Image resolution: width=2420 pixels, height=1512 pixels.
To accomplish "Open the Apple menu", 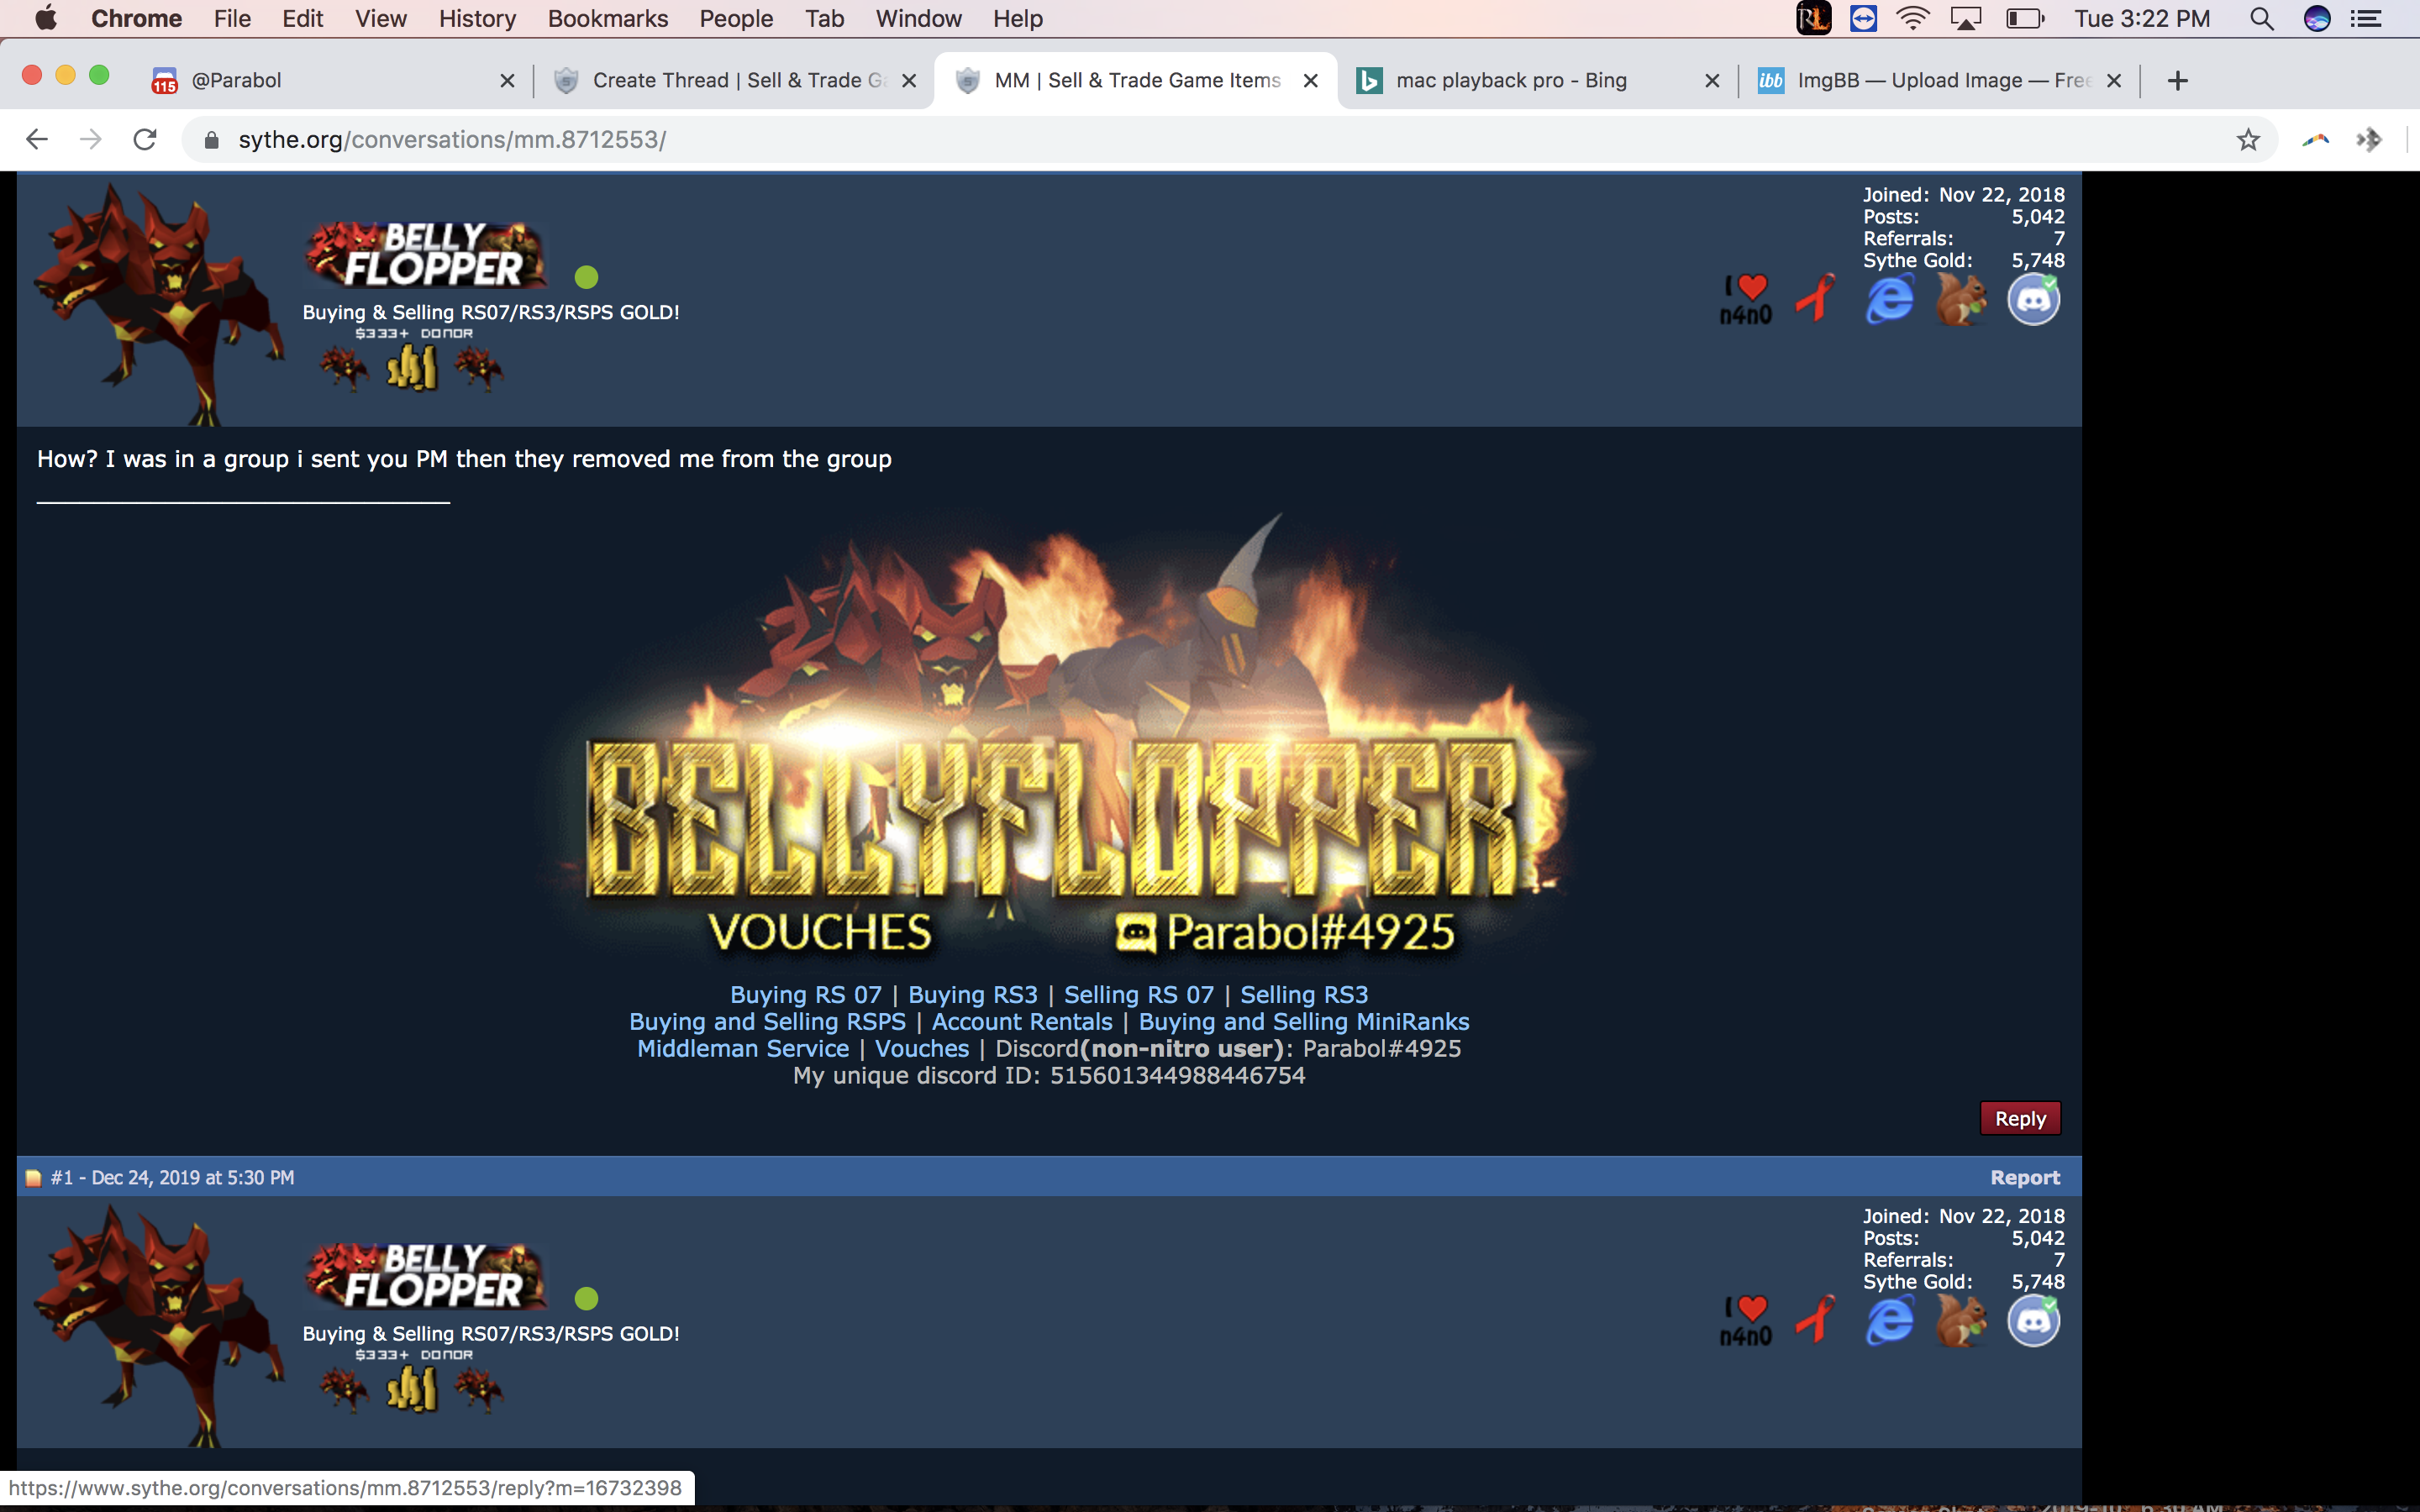I will pyautogui.click(x=46, y=18).
